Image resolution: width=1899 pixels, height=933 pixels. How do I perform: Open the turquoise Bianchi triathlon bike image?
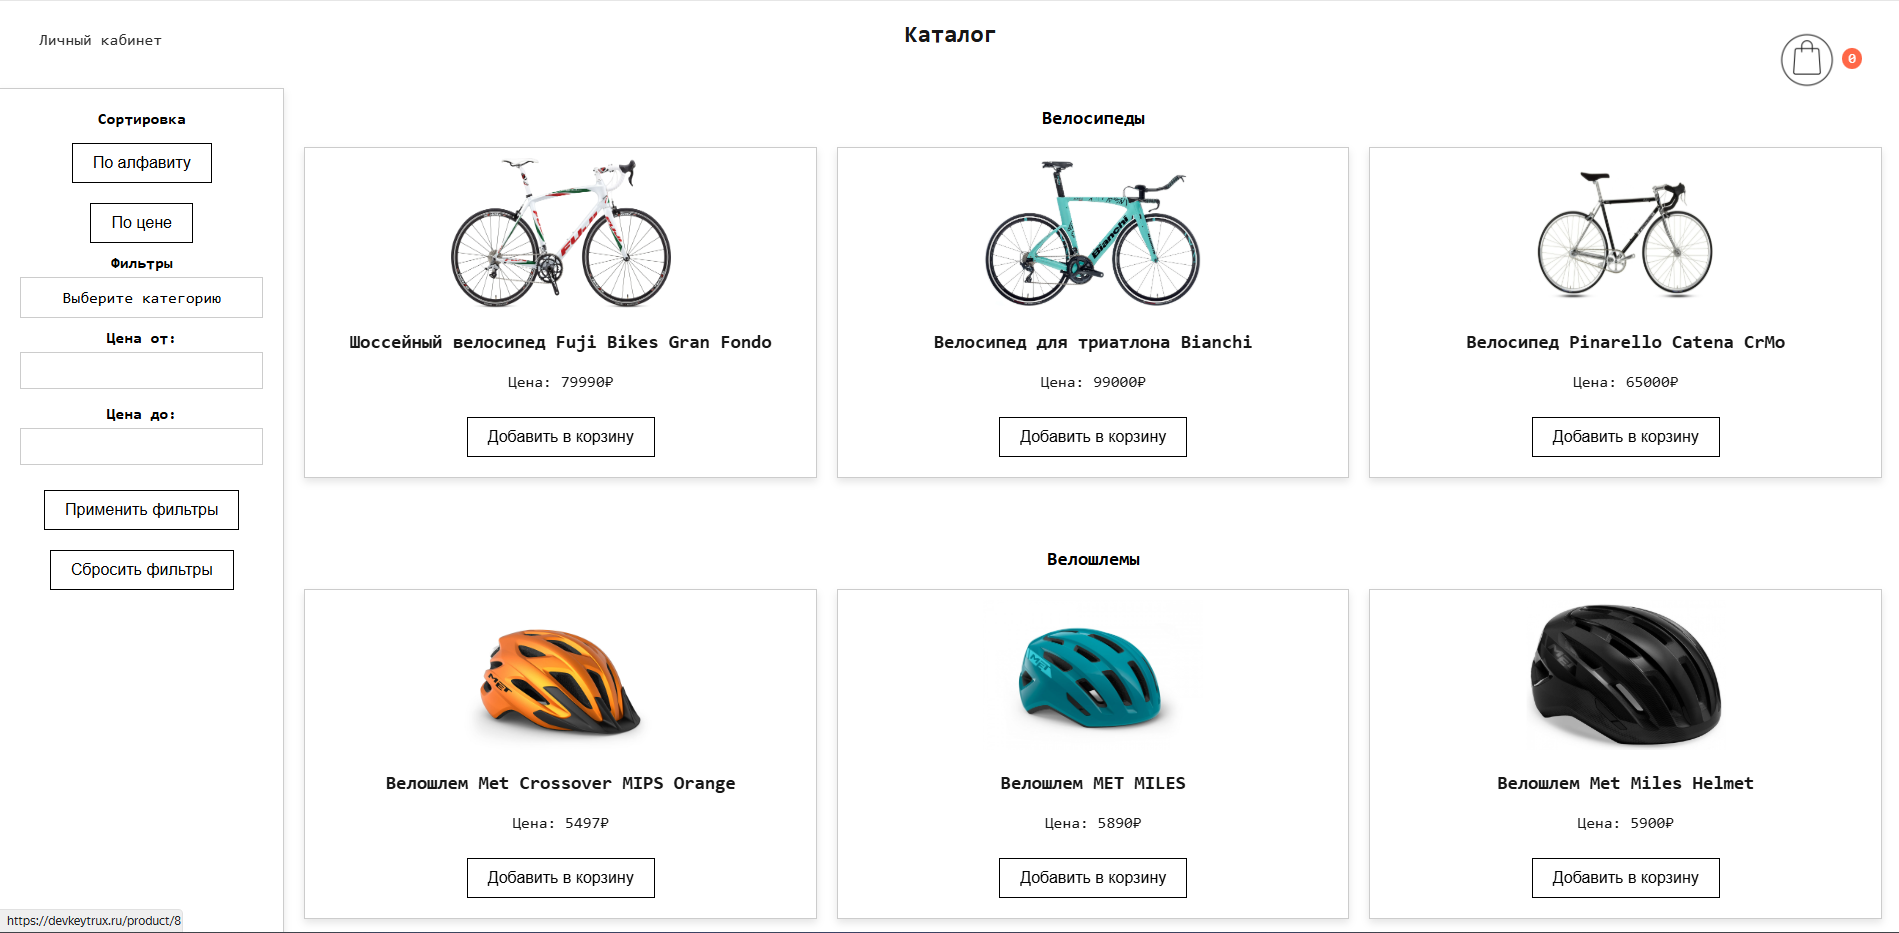click(x=1092, y=234)
